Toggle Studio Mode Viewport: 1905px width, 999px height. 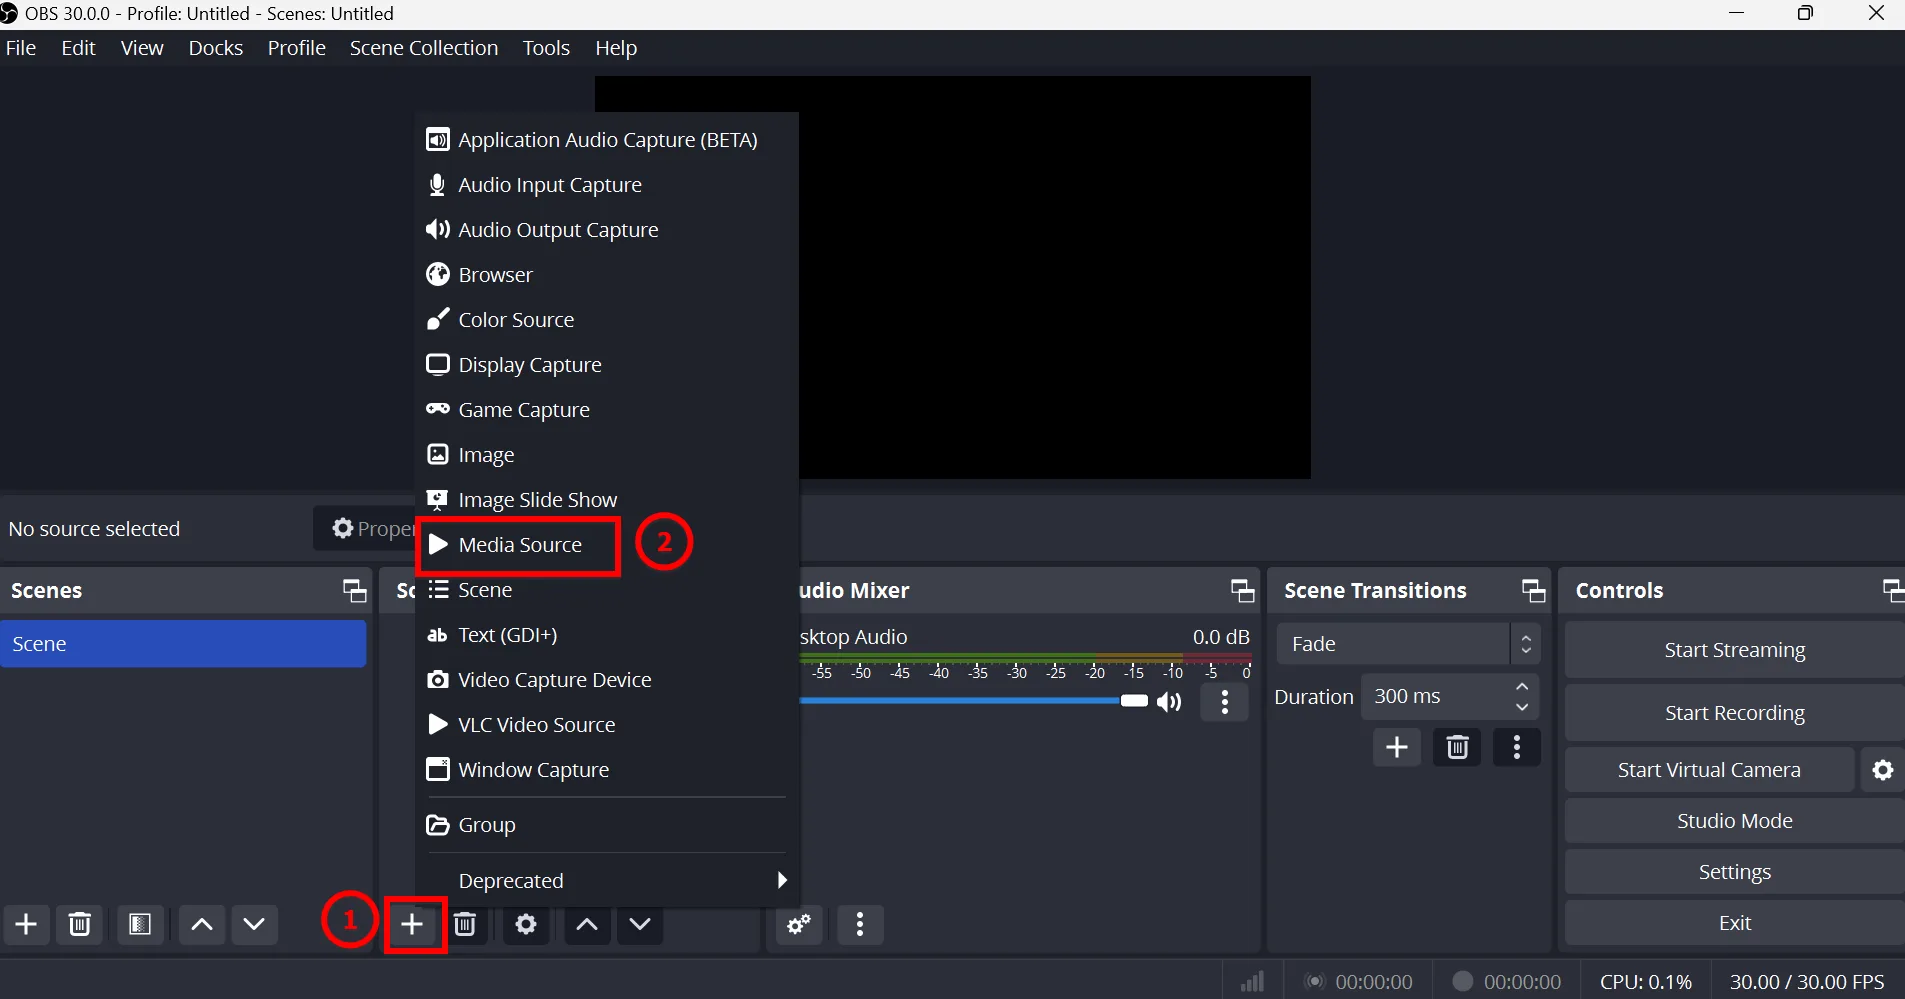pyautogui.click(x=1735, y=821)
